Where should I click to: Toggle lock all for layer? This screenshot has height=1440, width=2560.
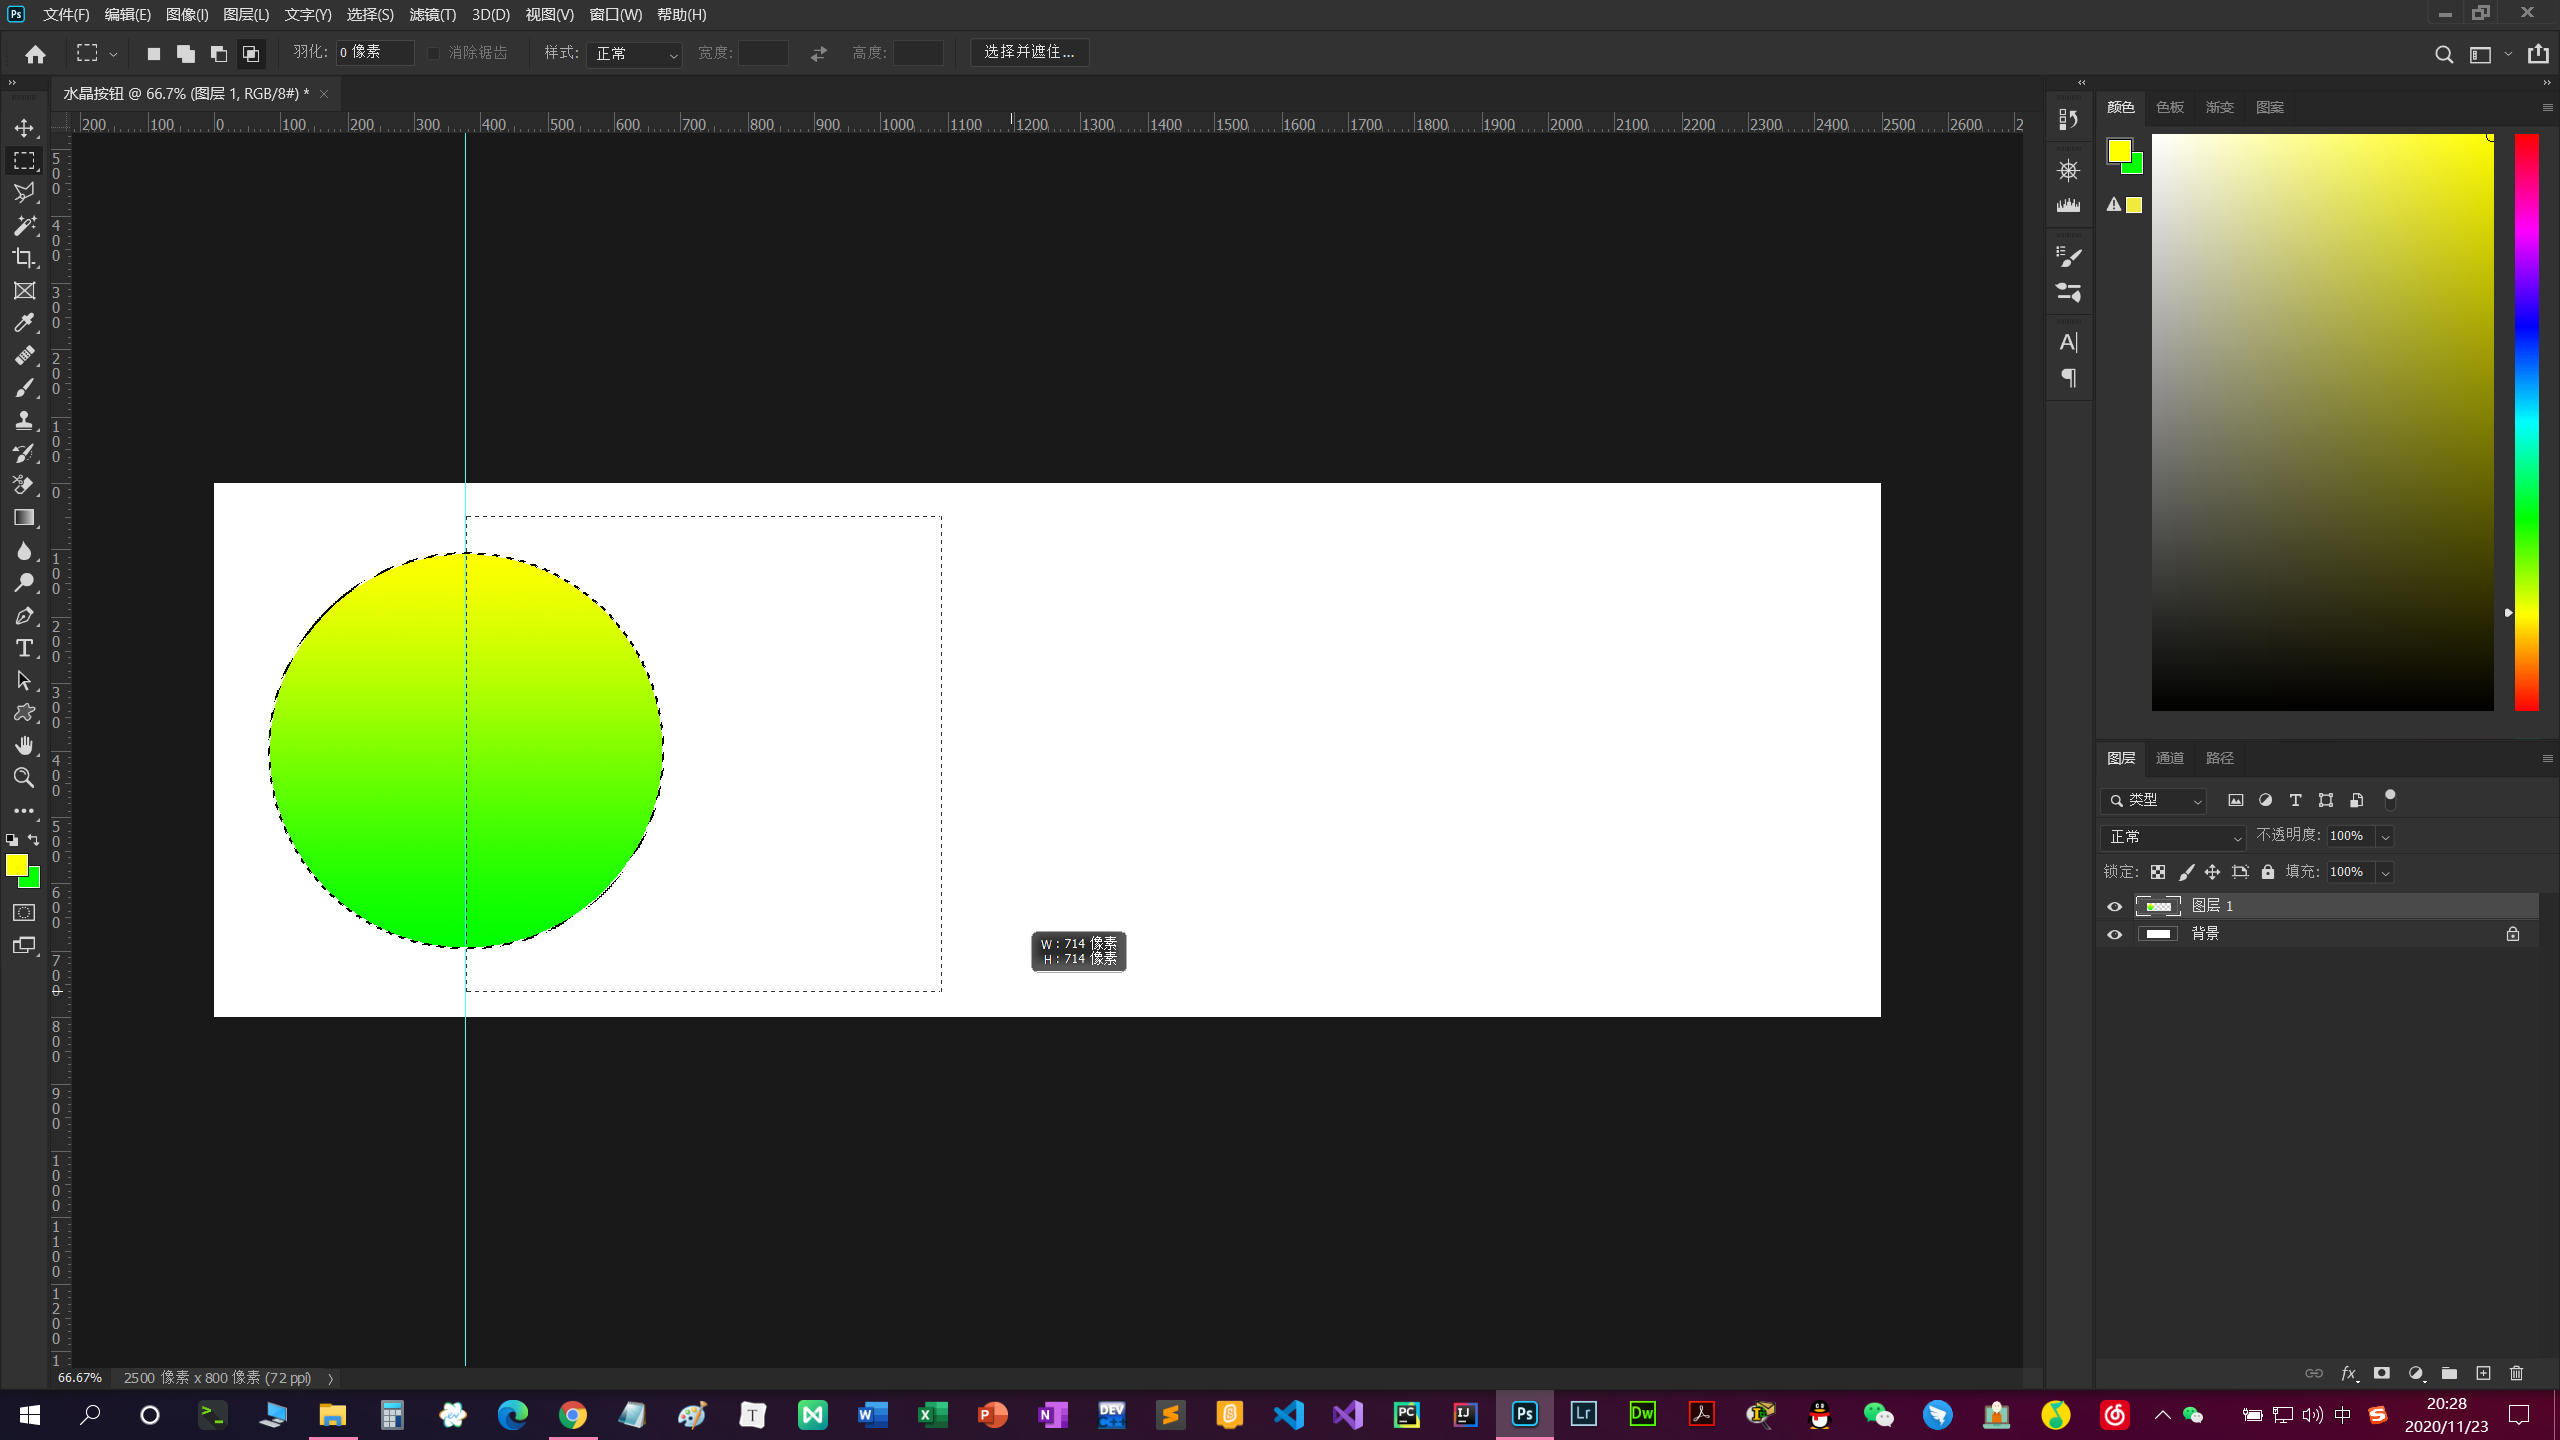tap(2268, 872)
